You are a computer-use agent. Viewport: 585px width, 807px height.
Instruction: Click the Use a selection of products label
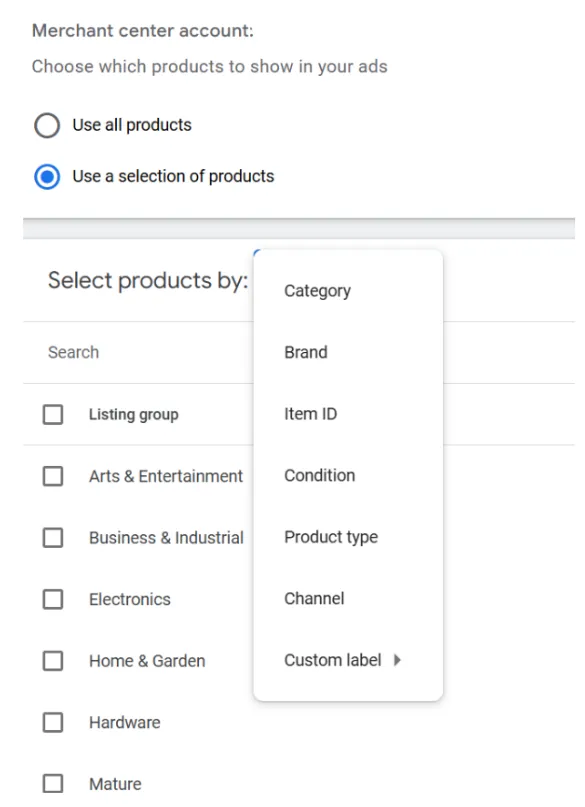pyautogui.click(x=173, y=177)
